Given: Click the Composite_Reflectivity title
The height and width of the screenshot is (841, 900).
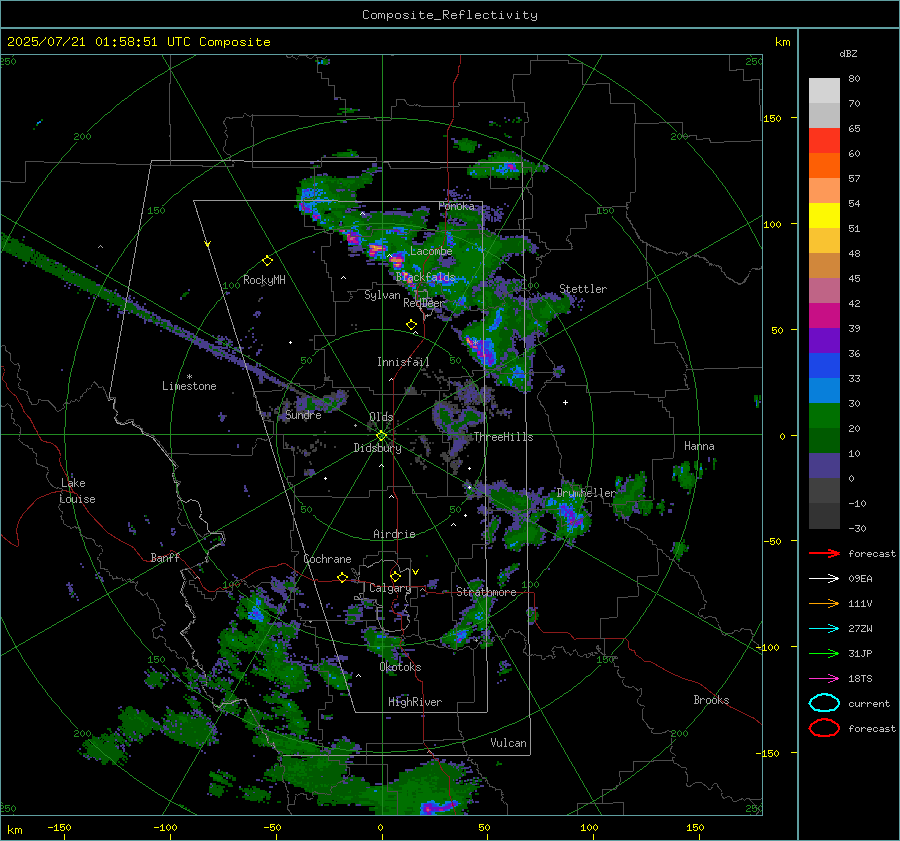Looking at the screenshot, I should (x=449, y=15).
